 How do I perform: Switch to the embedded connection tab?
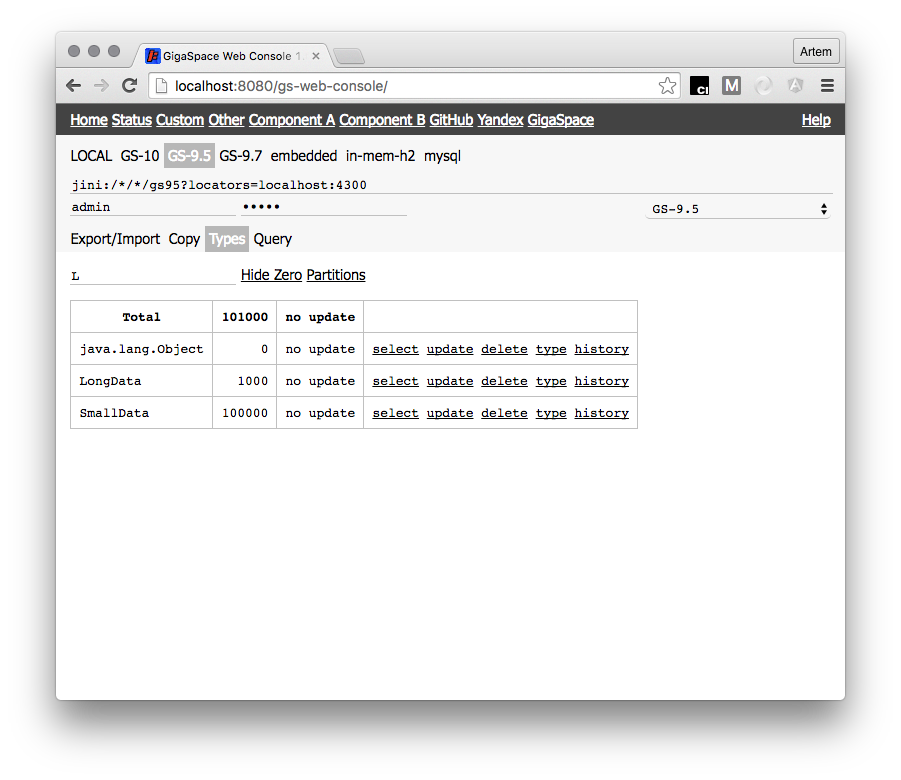(x=304, y=156)
